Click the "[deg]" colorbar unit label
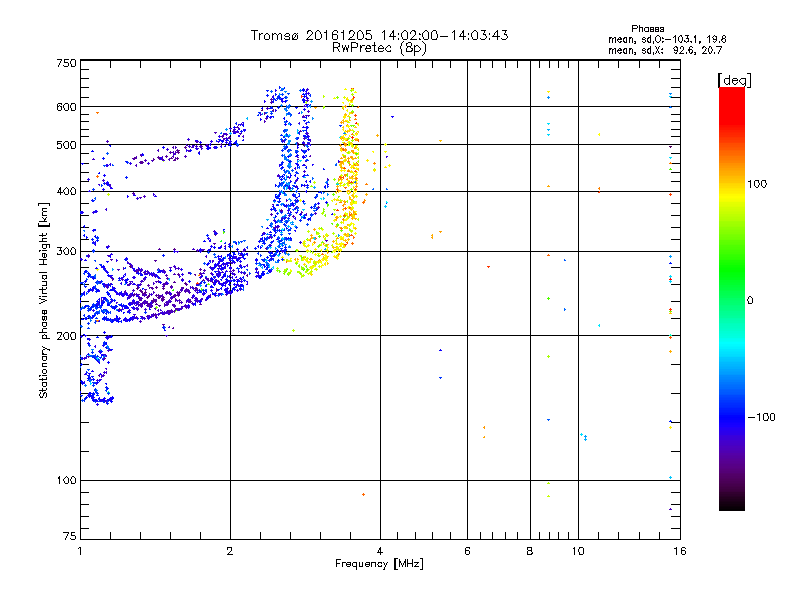The image size is (800, 600). tap(734, 80)
